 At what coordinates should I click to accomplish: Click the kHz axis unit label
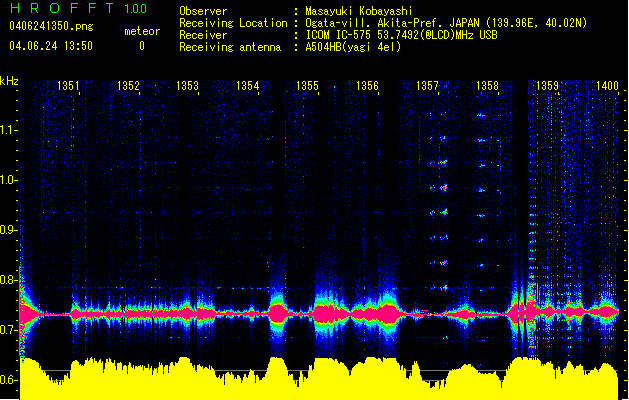pos(9,81)
